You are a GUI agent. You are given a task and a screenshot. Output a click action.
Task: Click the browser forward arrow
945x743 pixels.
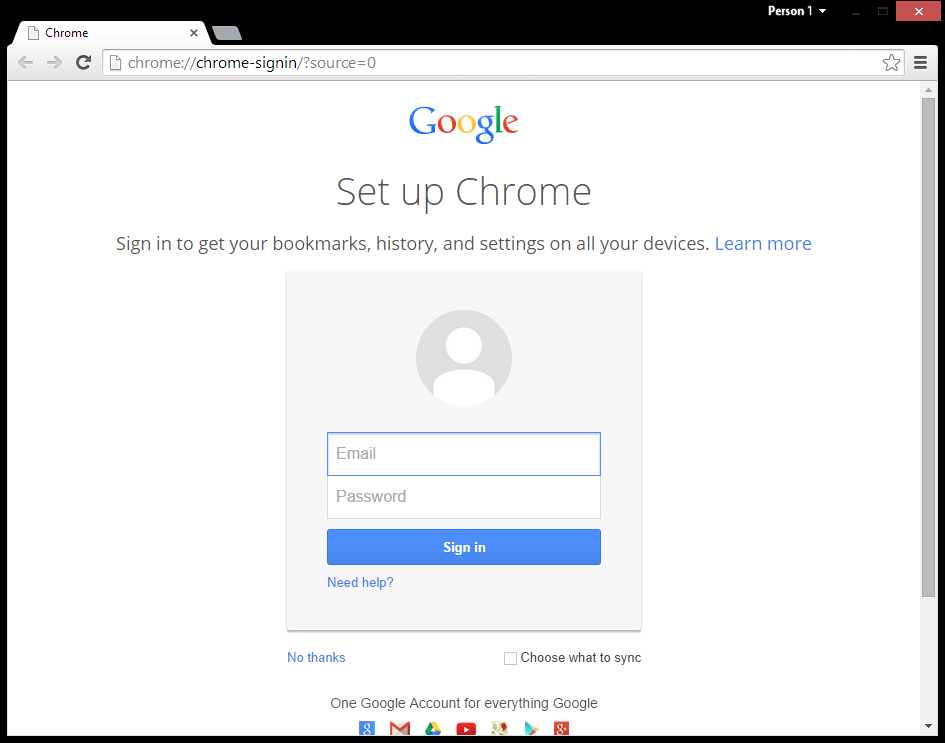tap(54, 63)
